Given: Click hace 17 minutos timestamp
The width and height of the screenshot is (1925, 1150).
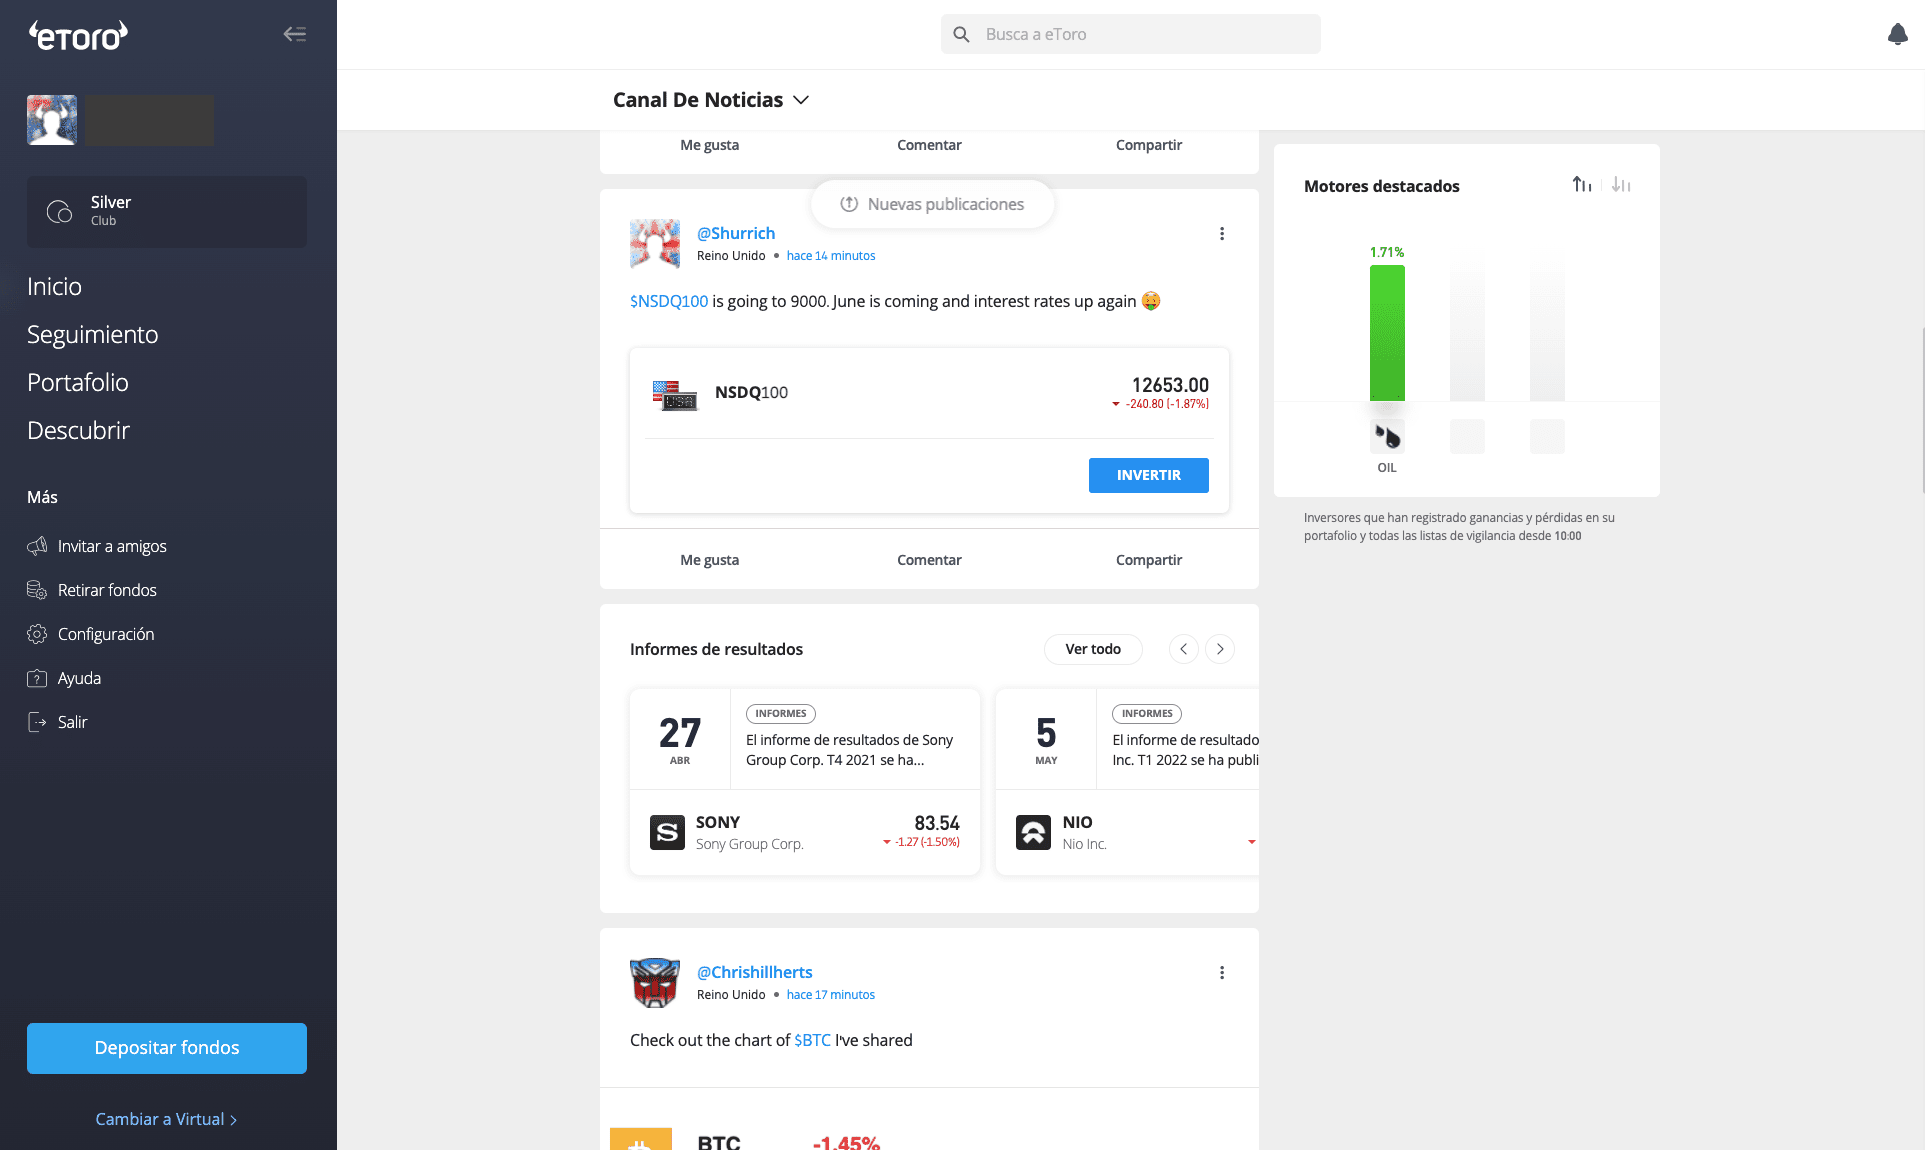Looking at the screenshot, I should tap(831, 995).
